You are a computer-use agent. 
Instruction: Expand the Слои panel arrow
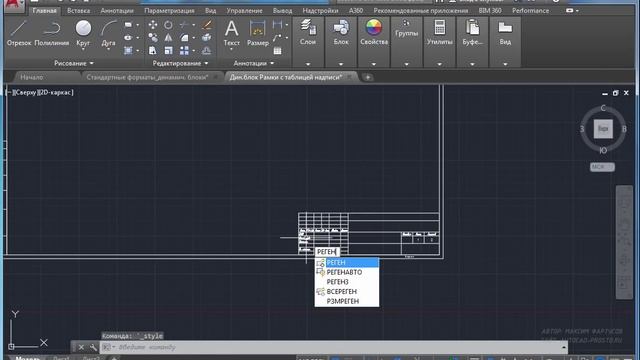click(x=308, y=64)
